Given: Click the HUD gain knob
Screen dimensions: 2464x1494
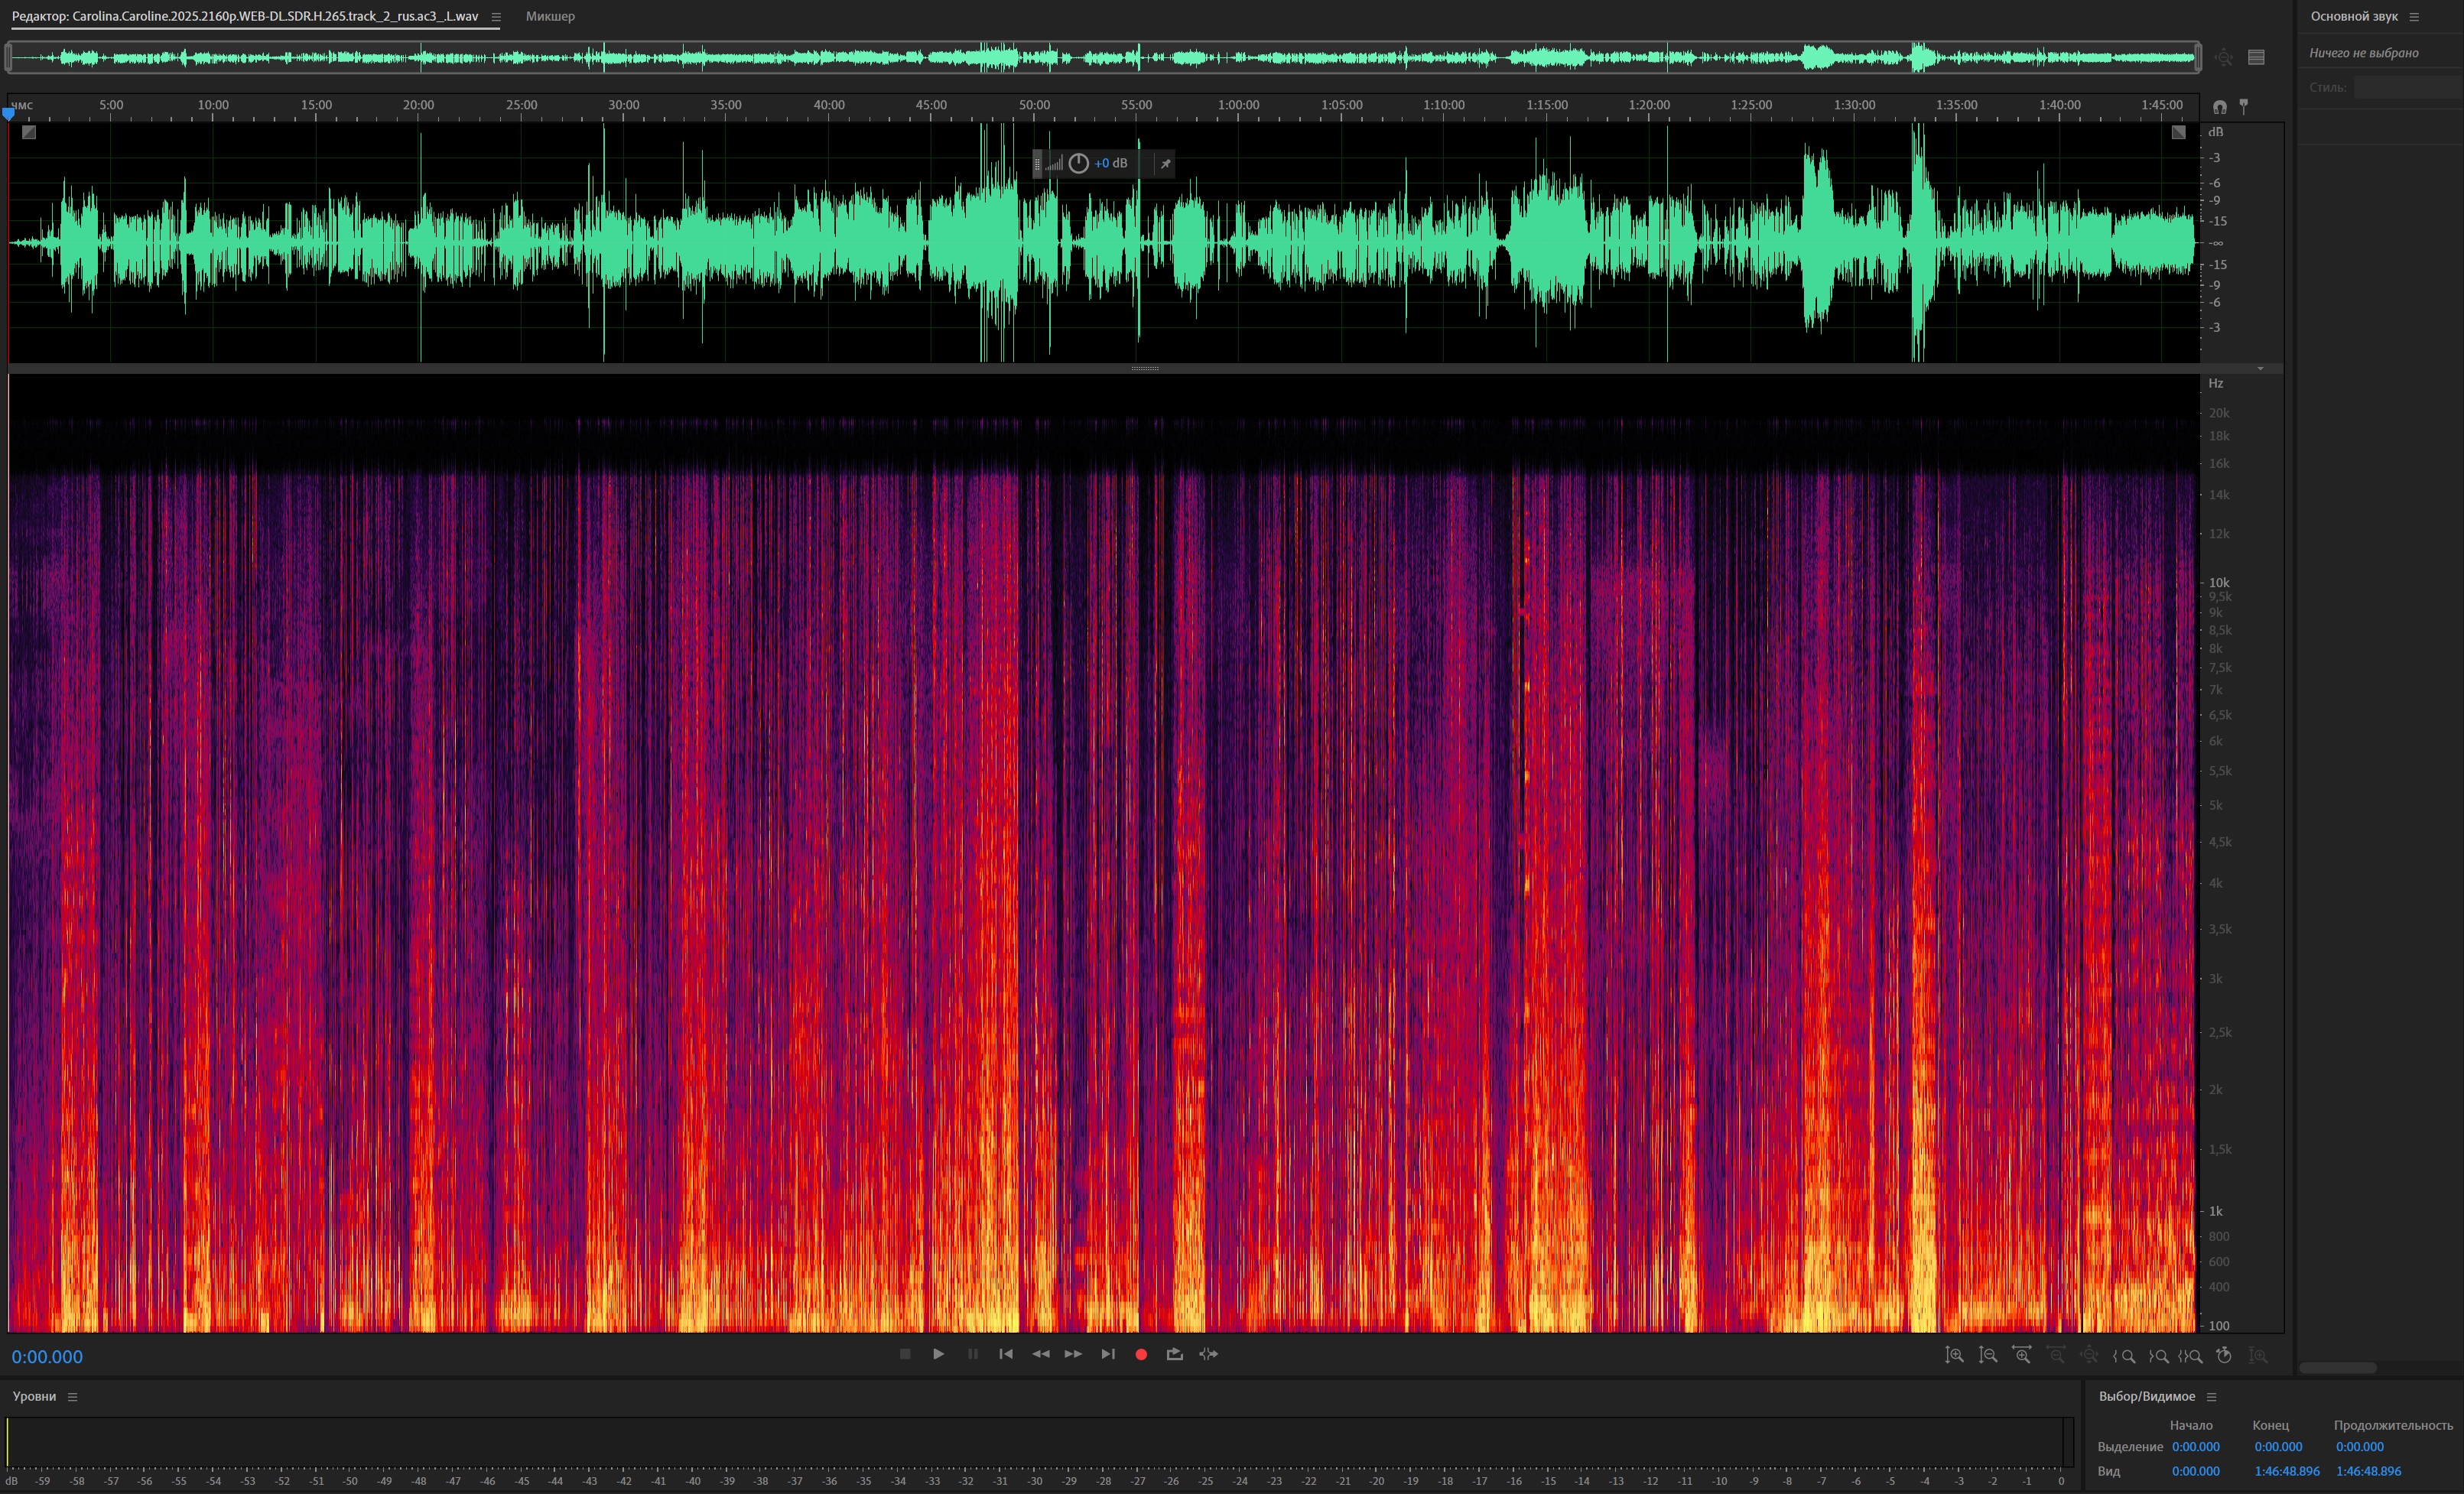Looking at the screenshot, I should click(1078, 163).
